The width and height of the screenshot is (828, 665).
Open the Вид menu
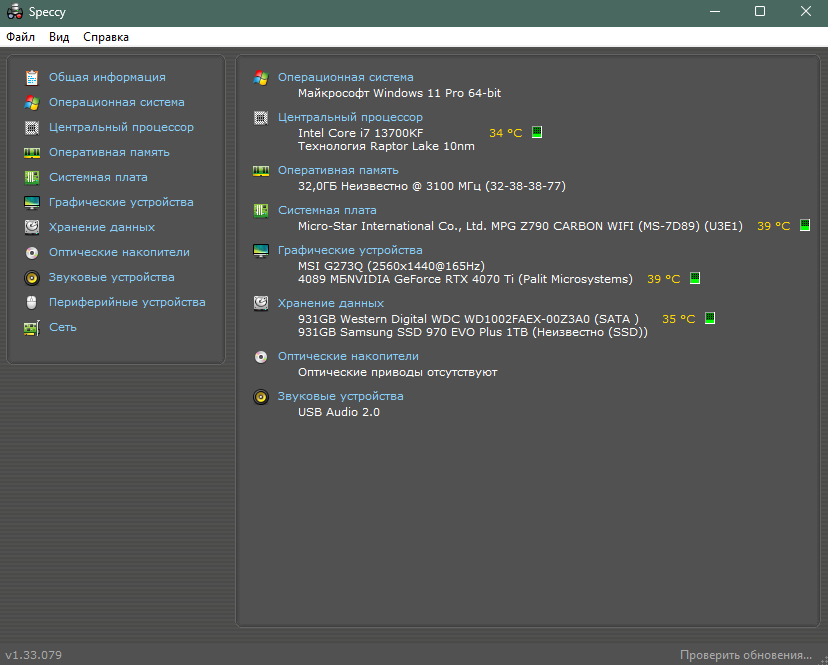pos(59,37)
